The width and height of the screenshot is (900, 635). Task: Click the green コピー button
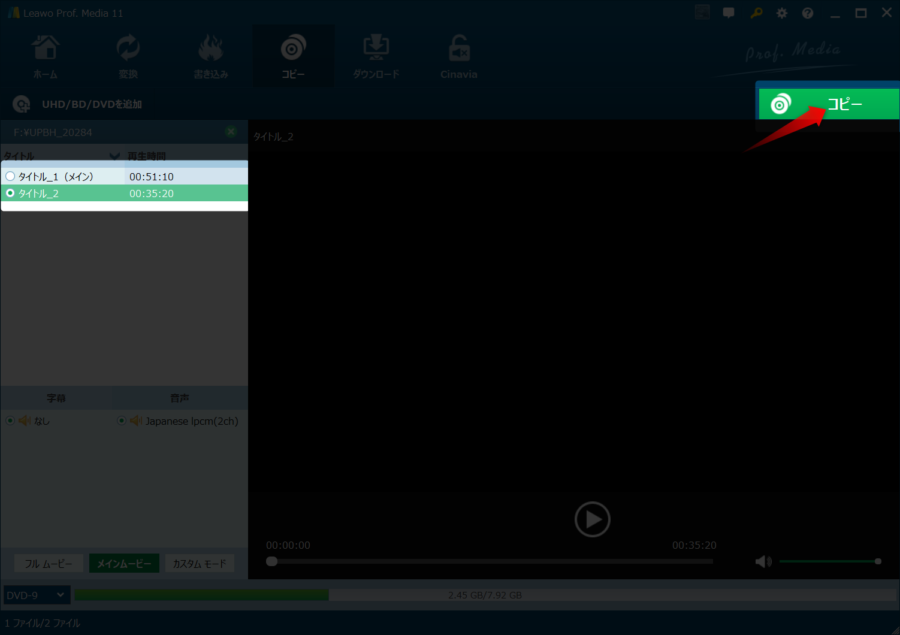tap(826, 105)
